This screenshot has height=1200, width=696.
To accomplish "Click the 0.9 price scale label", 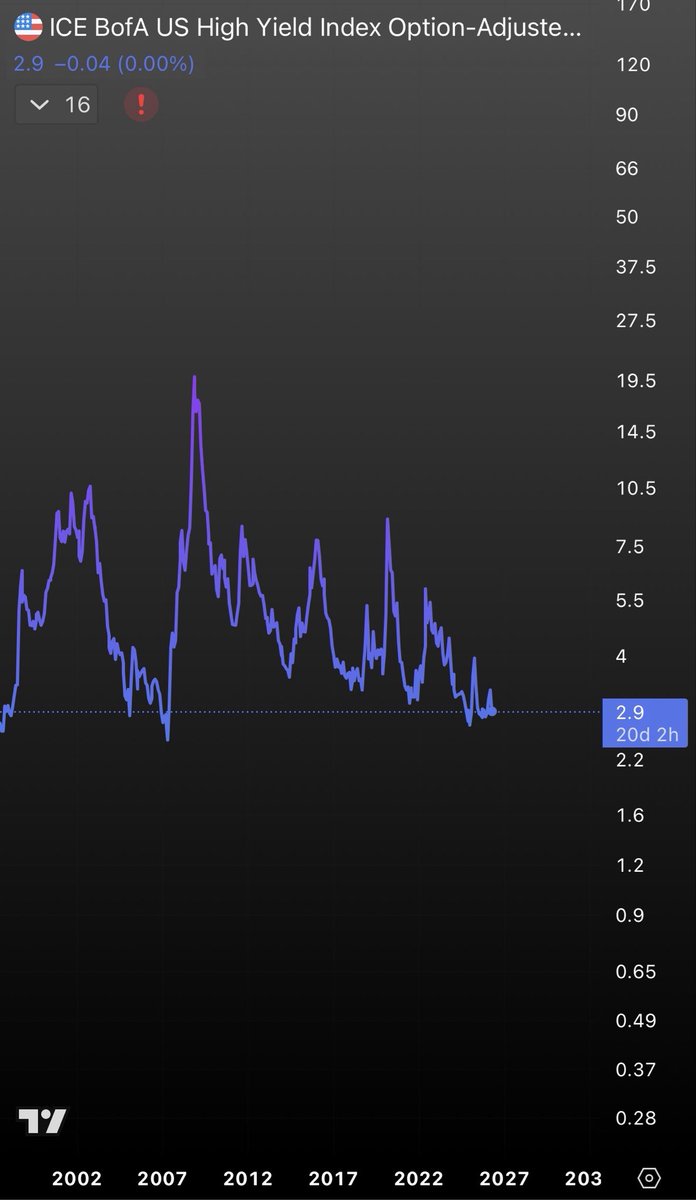I will (x=630, y=915).
